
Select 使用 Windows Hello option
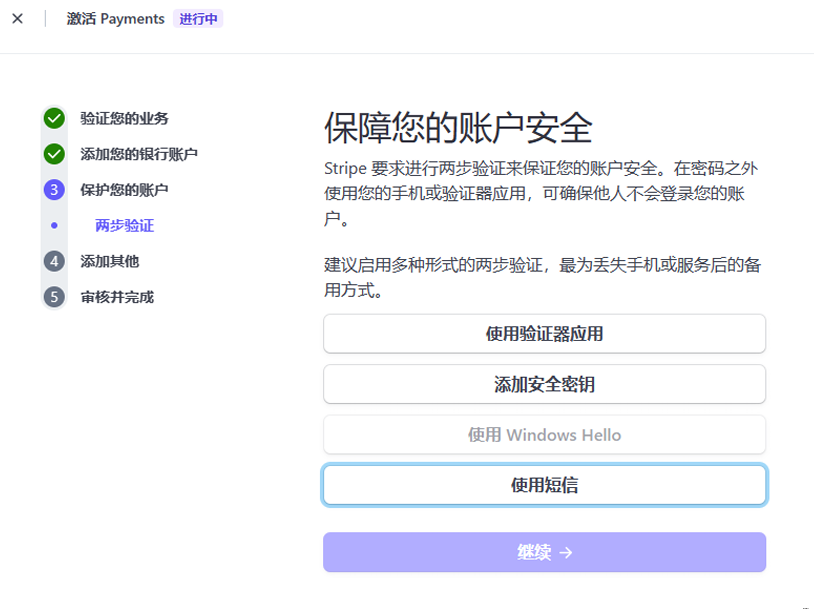click(544, 435)
